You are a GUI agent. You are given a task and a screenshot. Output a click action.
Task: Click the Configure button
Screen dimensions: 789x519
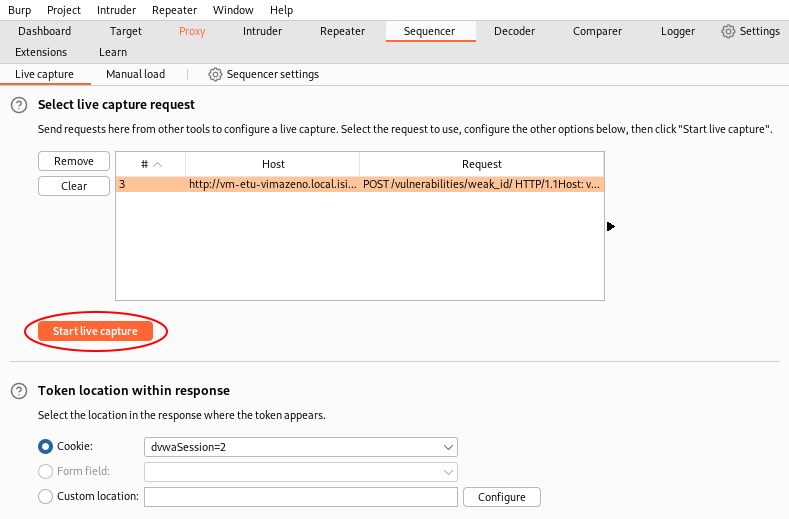pyautogui.click(x=502, y=497)
